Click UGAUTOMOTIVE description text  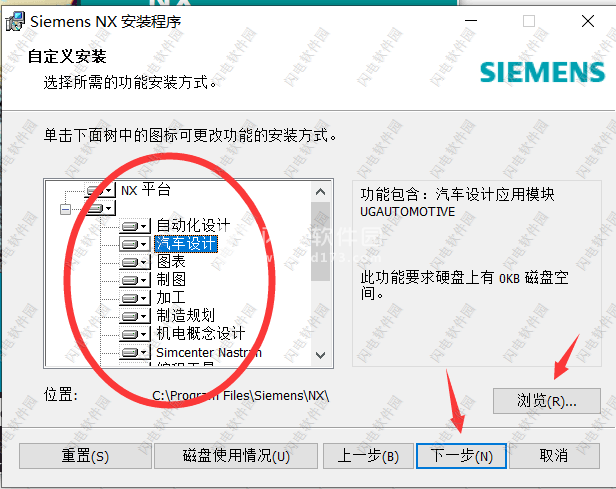[x=407, y=212]
